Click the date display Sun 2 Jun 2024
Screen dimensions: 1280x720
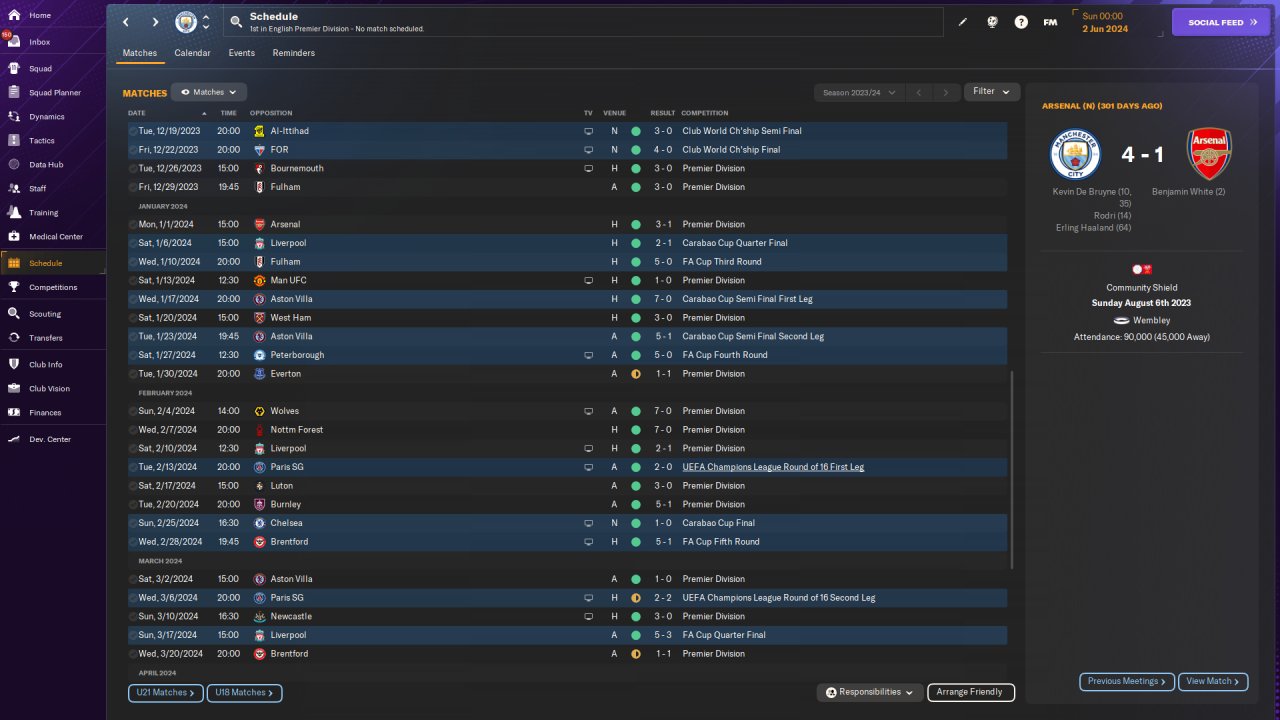click(x=1105, y=22)
